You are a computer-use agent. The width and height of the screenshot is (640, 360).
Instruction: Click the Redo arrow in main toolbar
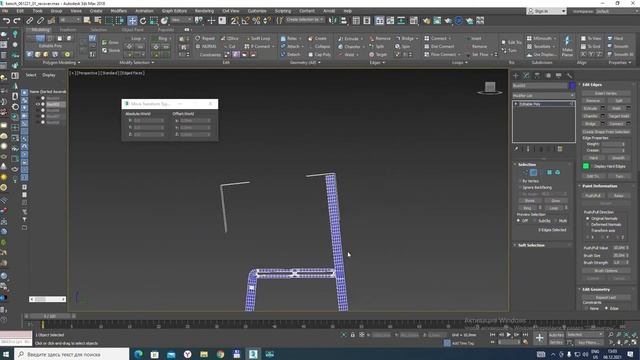(17, 20)
